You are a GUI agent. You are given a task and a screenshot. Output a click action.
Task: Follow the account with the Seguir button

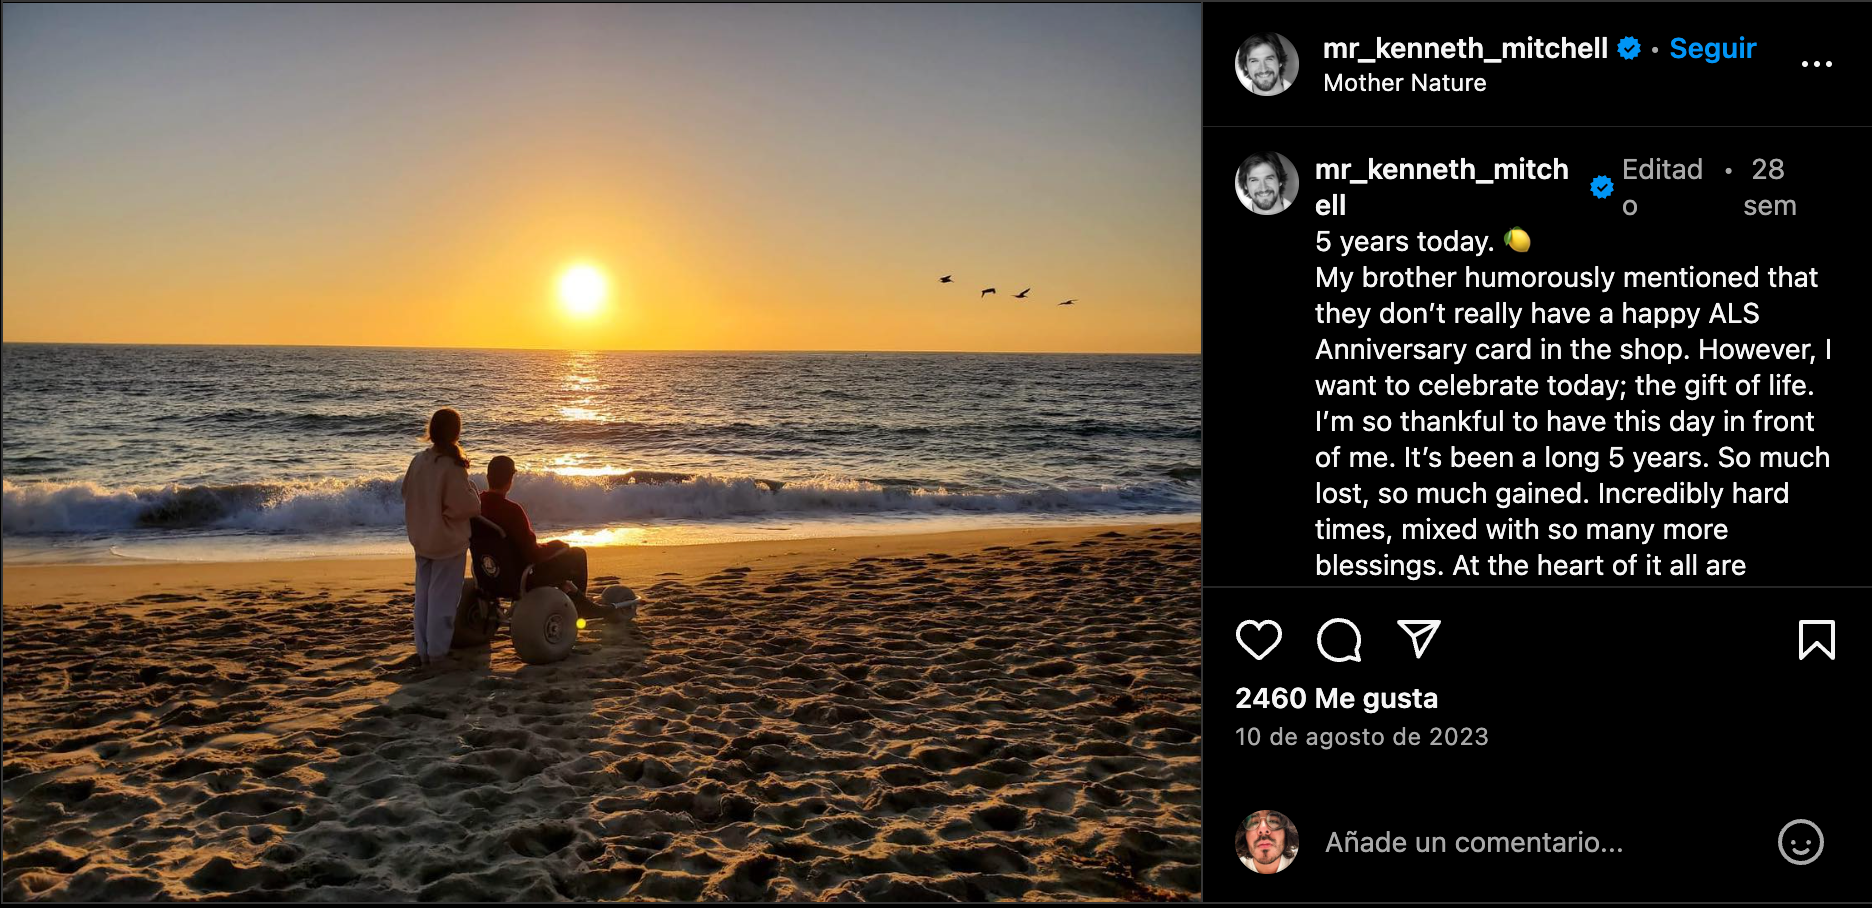1712,48
